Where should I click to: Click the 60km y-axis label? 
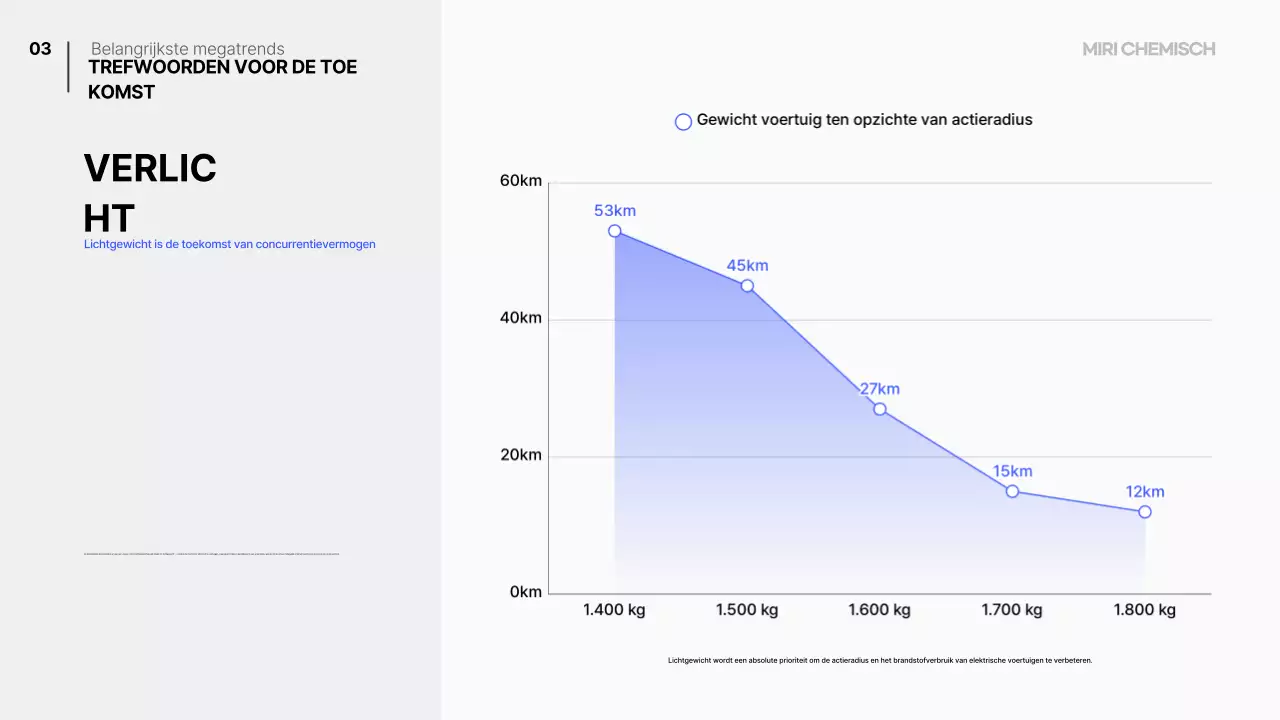click(521, 181)
